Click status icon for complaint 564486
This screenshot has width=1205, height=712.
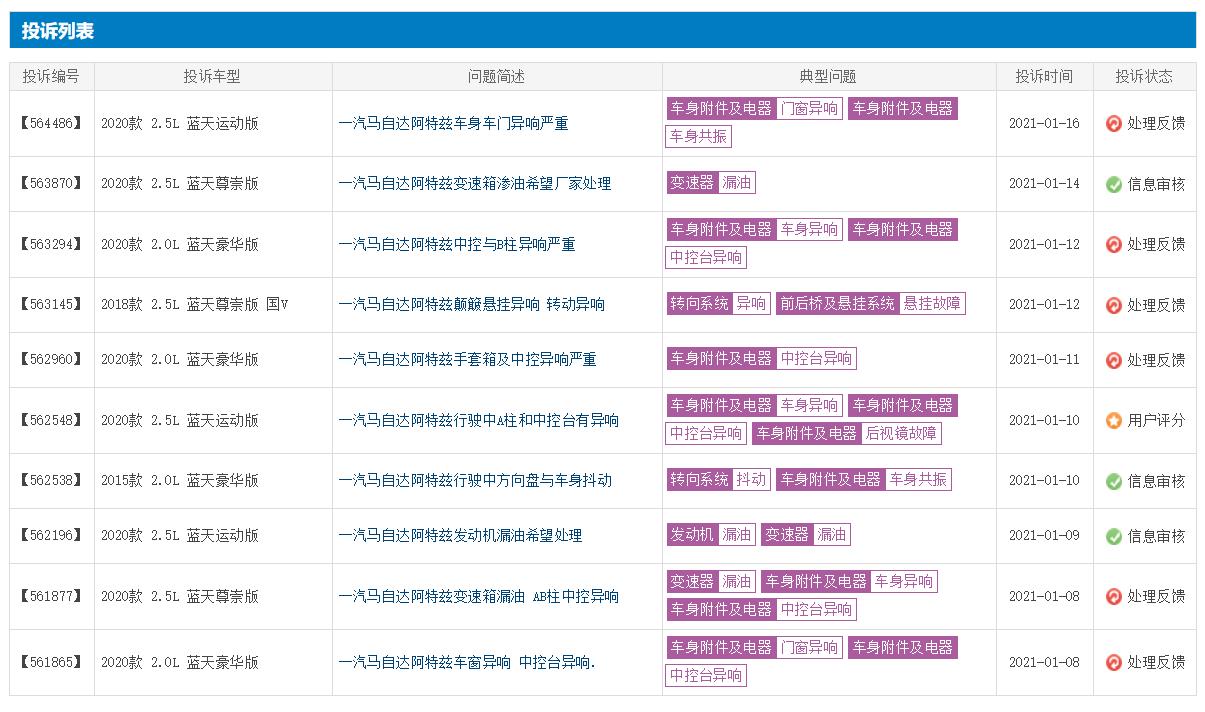pos(1113,123)
